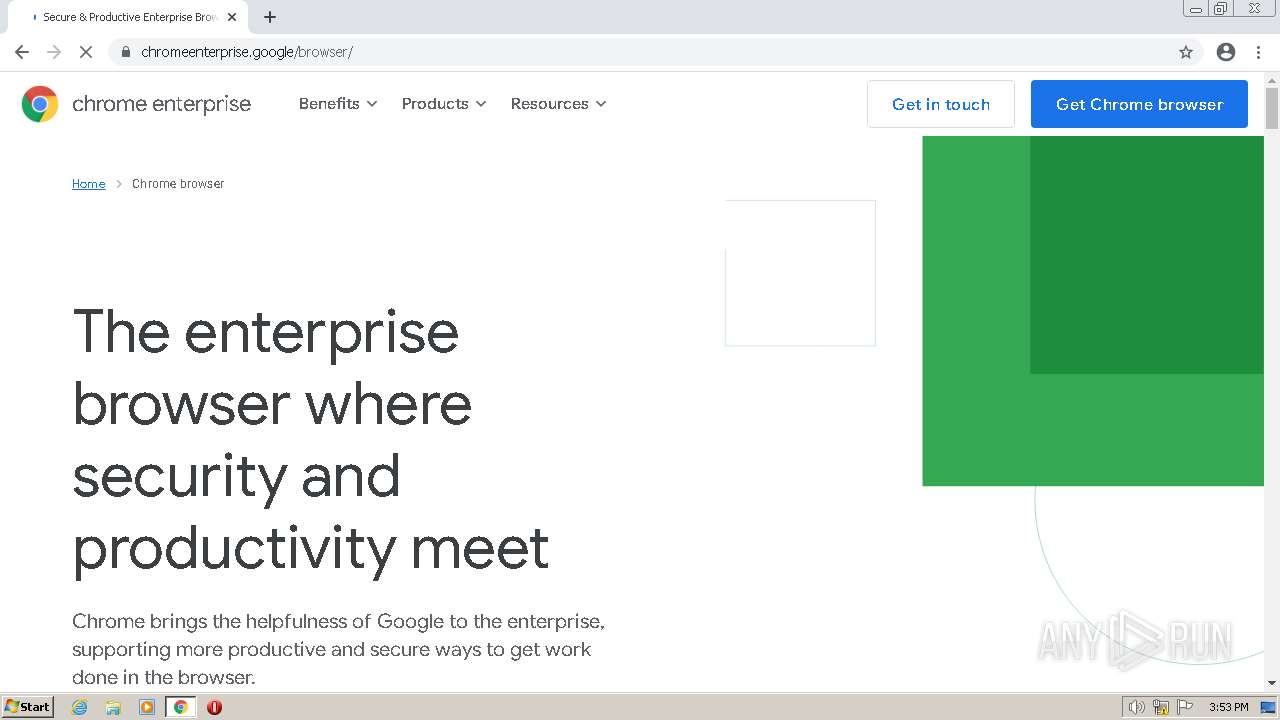
Task: Click Show desktop button in tray
Action: (1269, 707)
